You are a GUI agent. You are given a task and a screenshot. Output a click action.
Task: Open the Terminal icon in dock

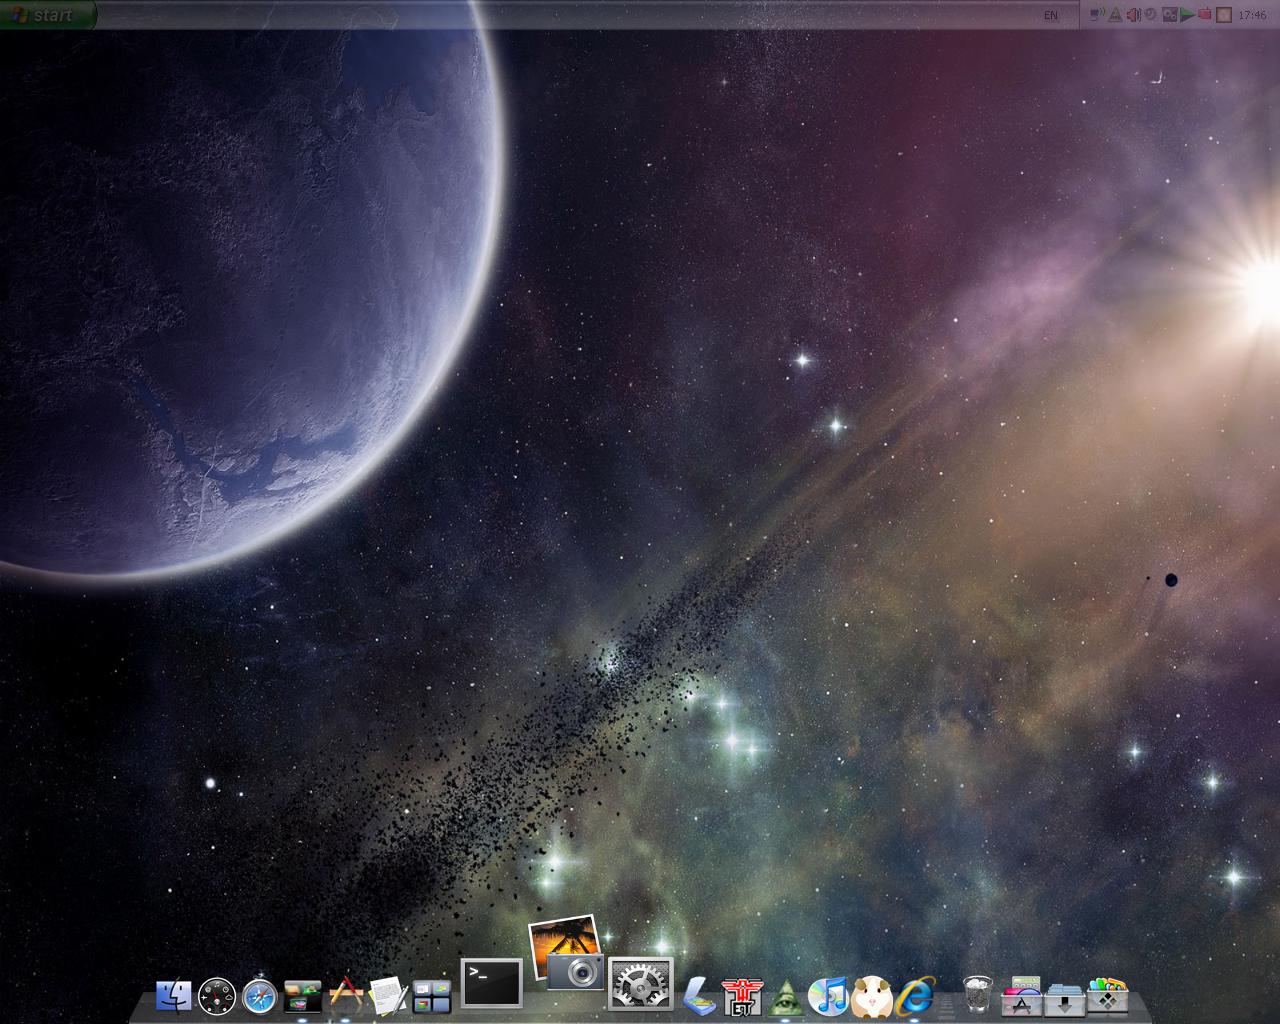point(491,982)
